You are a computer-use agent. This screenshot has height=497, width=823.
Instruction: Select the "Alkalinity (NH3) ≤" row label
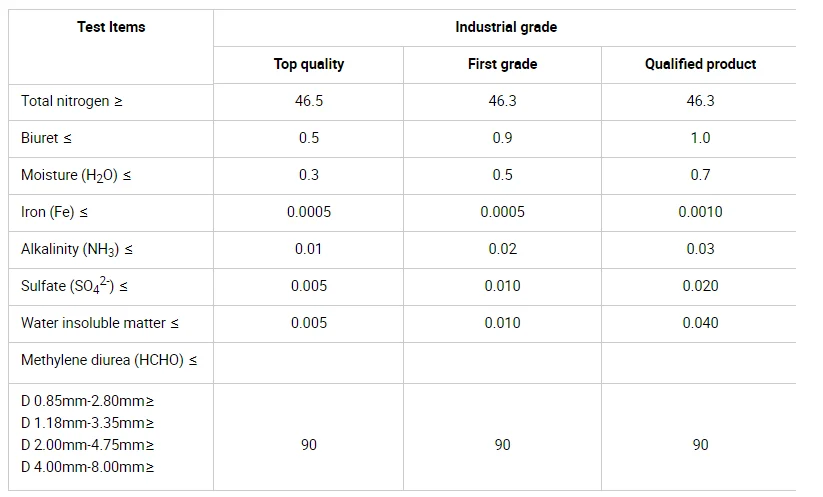(x=77, y=249)
